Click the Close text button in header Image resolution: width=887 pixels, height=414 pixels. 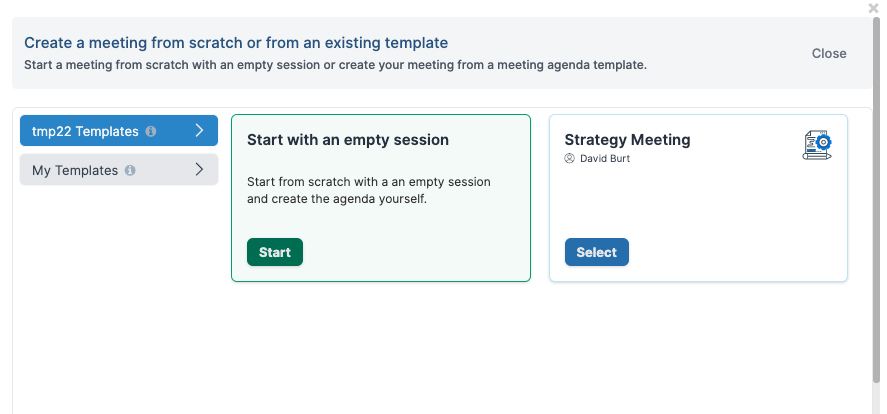[829, 53]
